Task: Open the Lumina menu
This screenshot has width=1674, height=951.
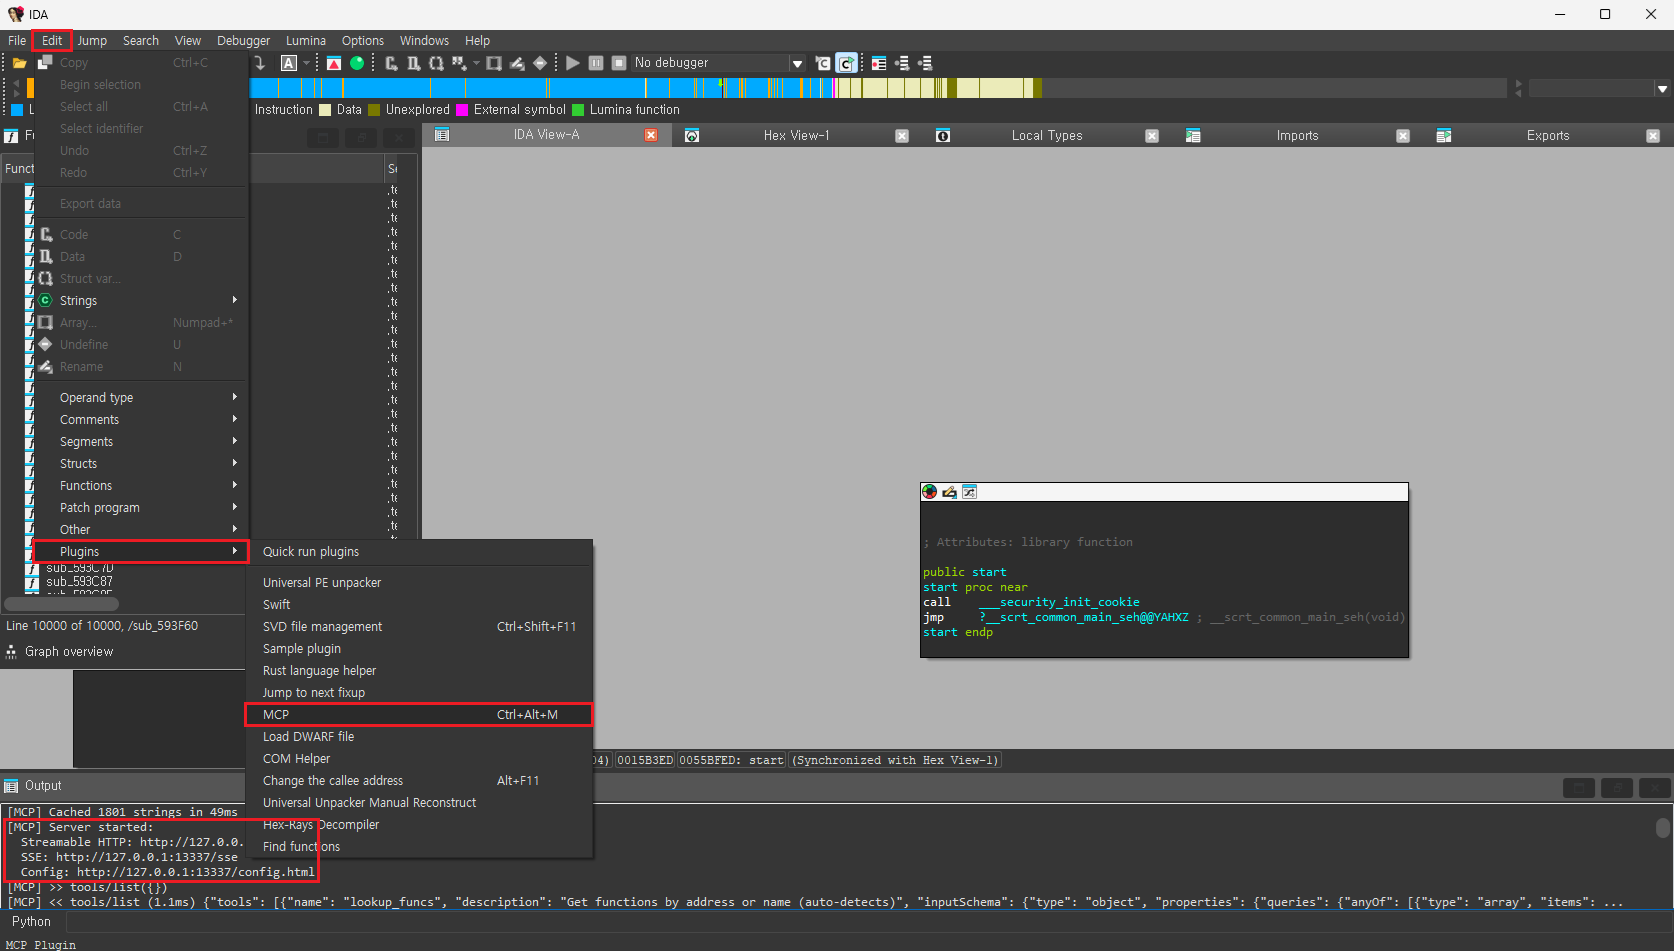Action: point(306,41)
